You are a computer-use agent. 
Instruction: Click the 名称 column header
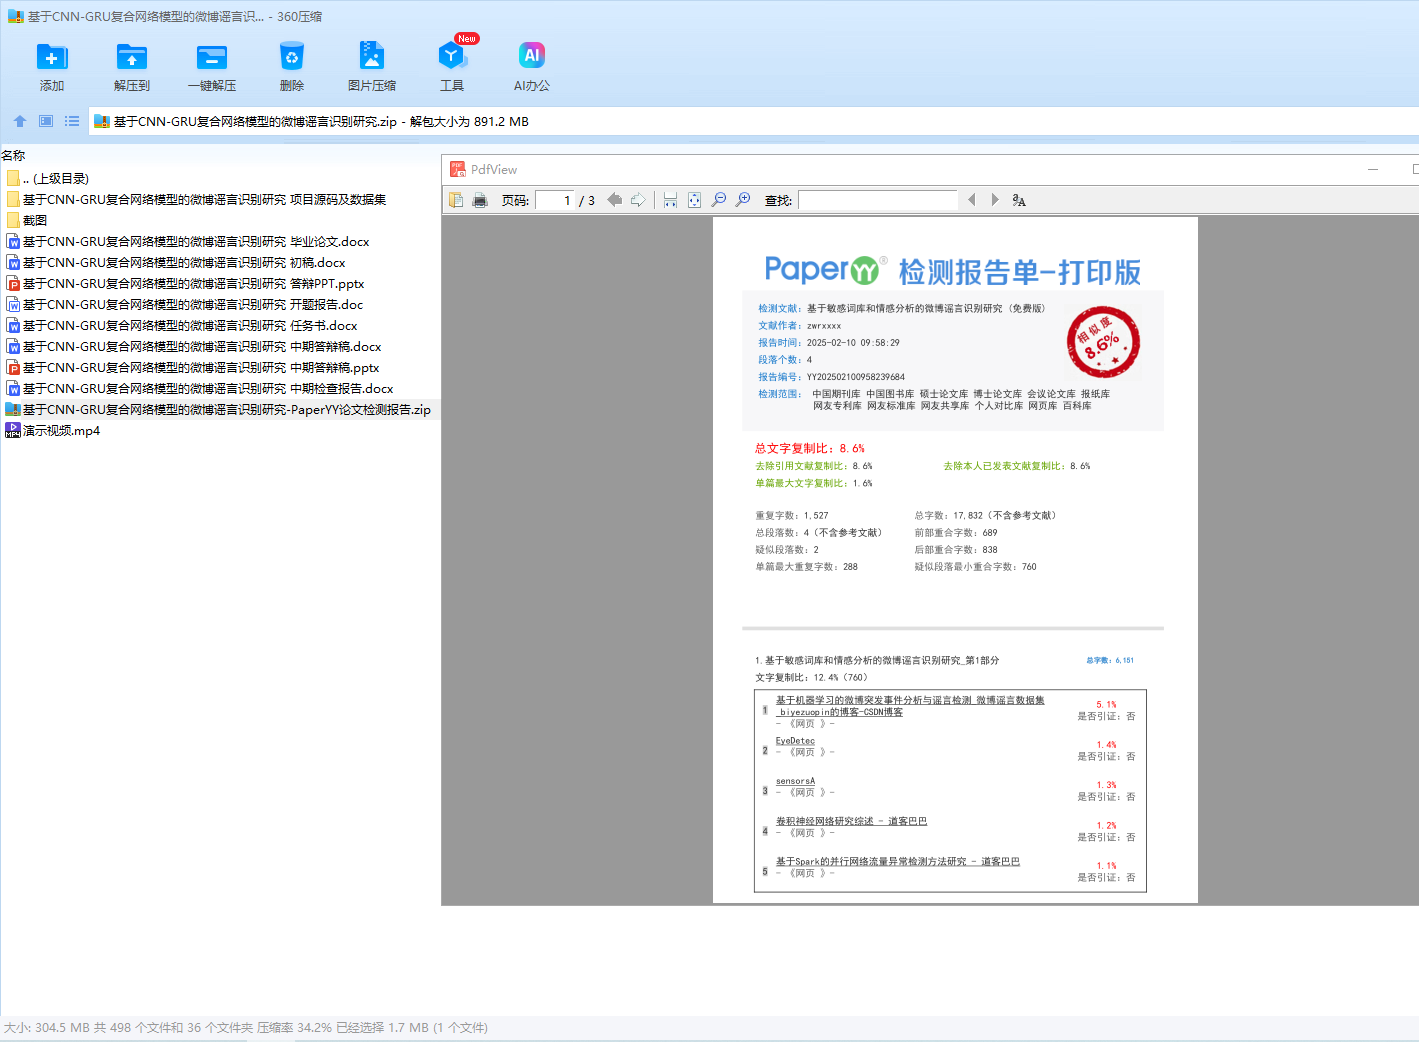pos(13,155)
